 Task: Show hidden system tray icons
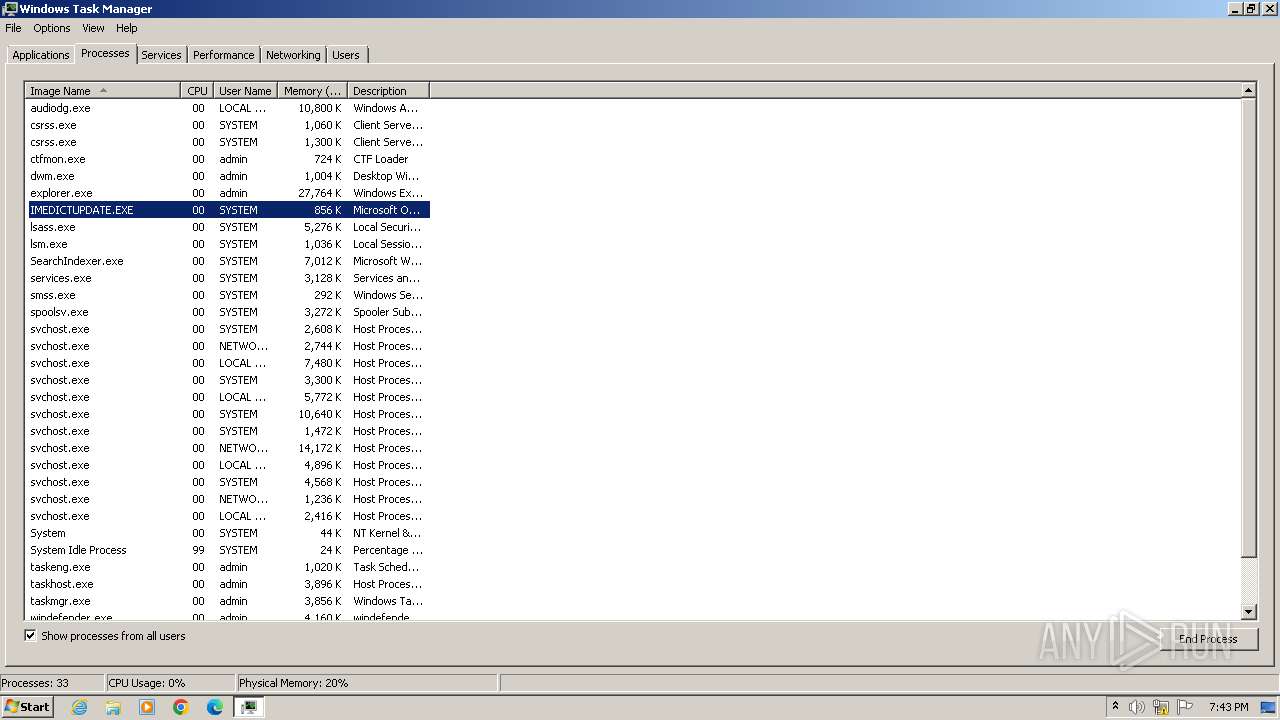[x=1115, y=707]
